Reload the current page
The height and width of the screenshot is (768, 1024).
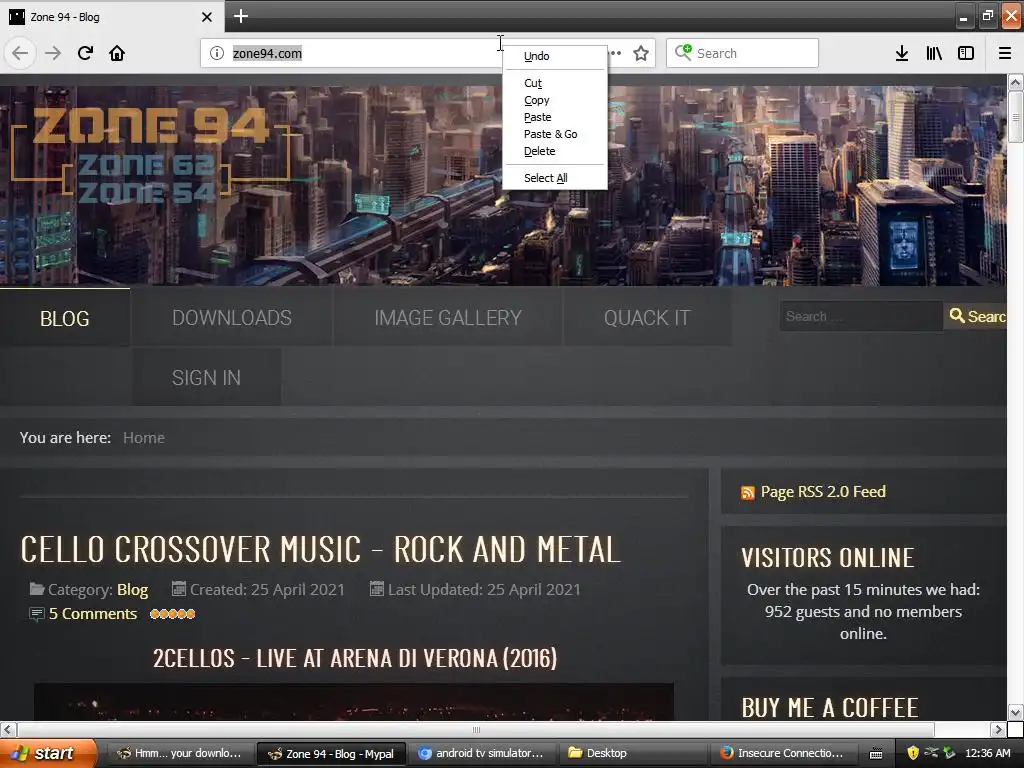[x=85, y=53]
